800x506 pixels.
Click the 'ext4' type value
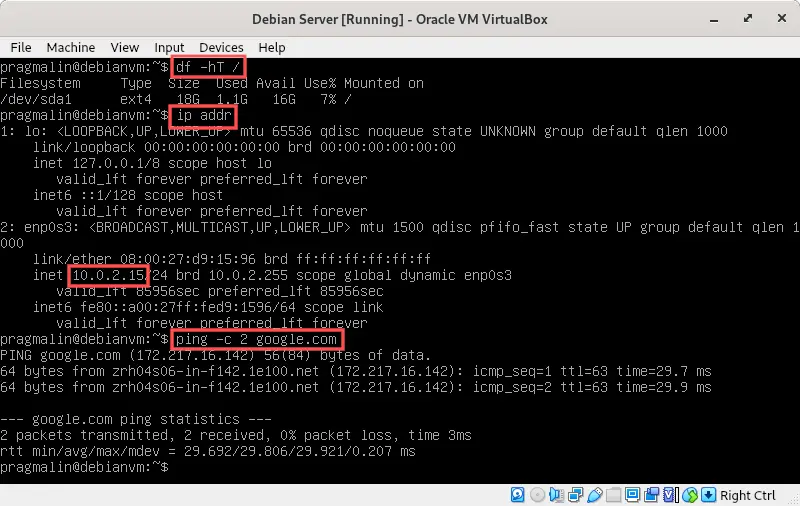click(x=136, y=99)
